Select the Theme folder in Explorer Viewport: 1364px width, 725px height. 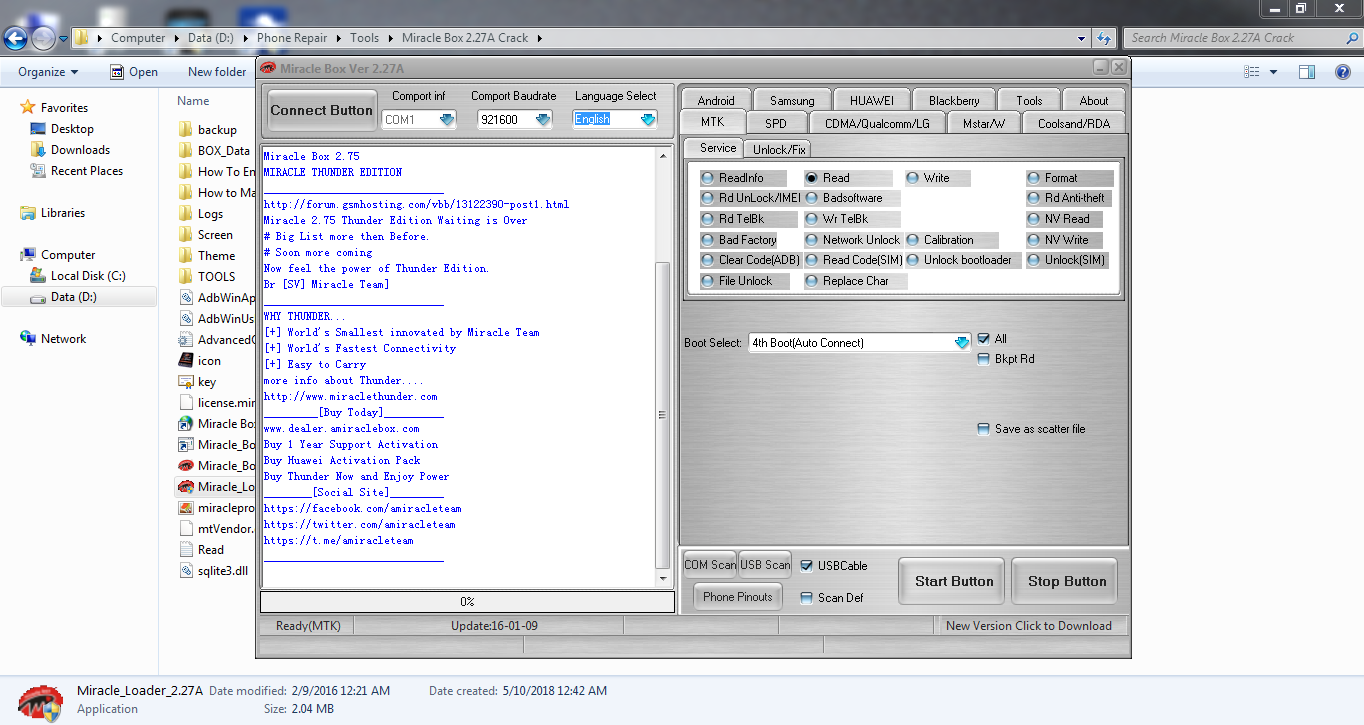tap(206, 256)
